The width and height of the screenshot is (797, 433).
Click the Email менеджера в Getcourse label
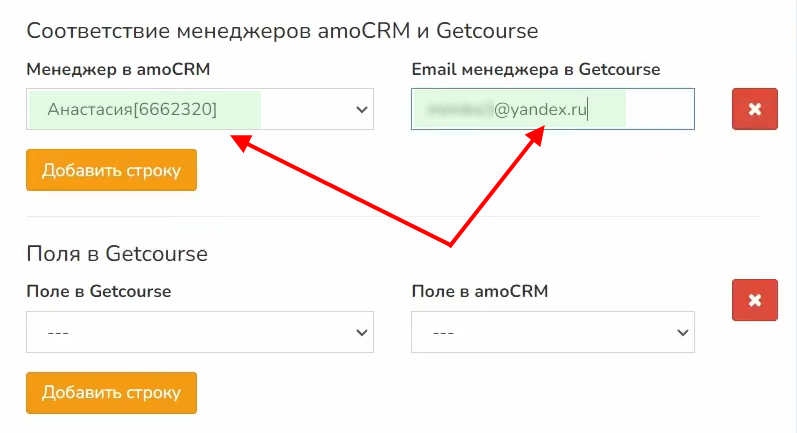click(x=536, y=69)
